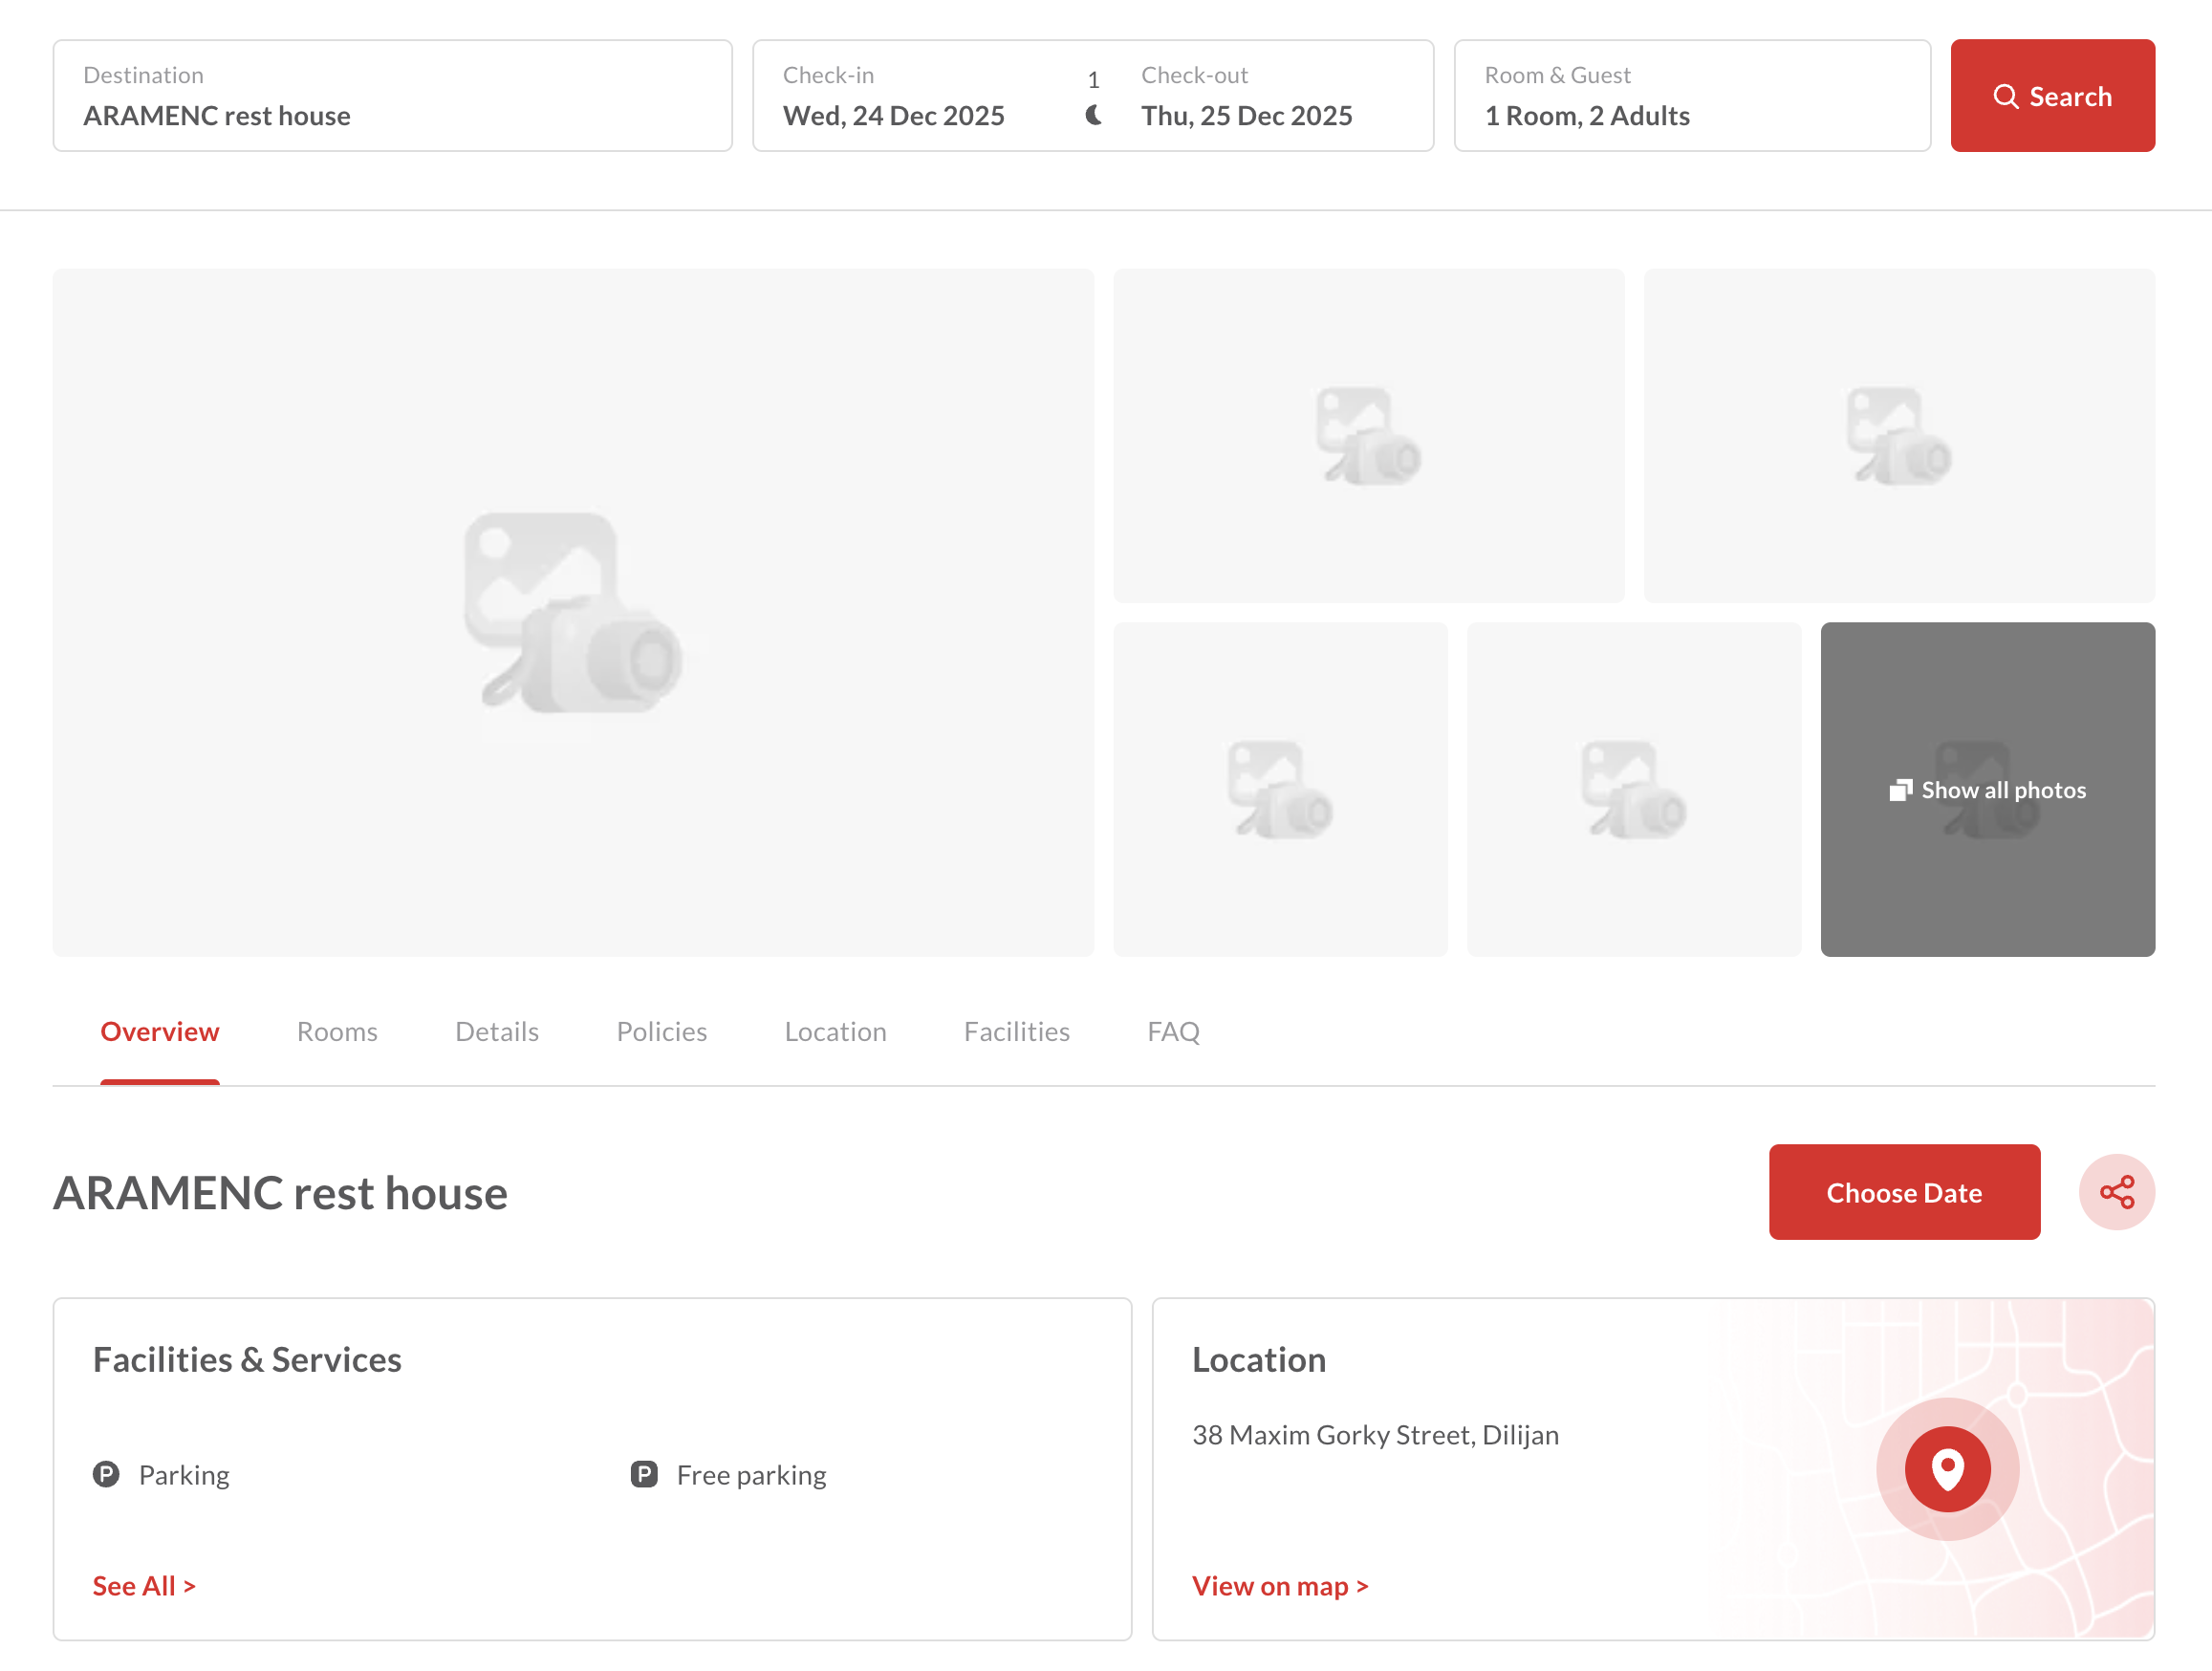The height and width of the screenshot is (1671, 2212).
Task: Open the FAQ tab
Action: point(1173,1031)
